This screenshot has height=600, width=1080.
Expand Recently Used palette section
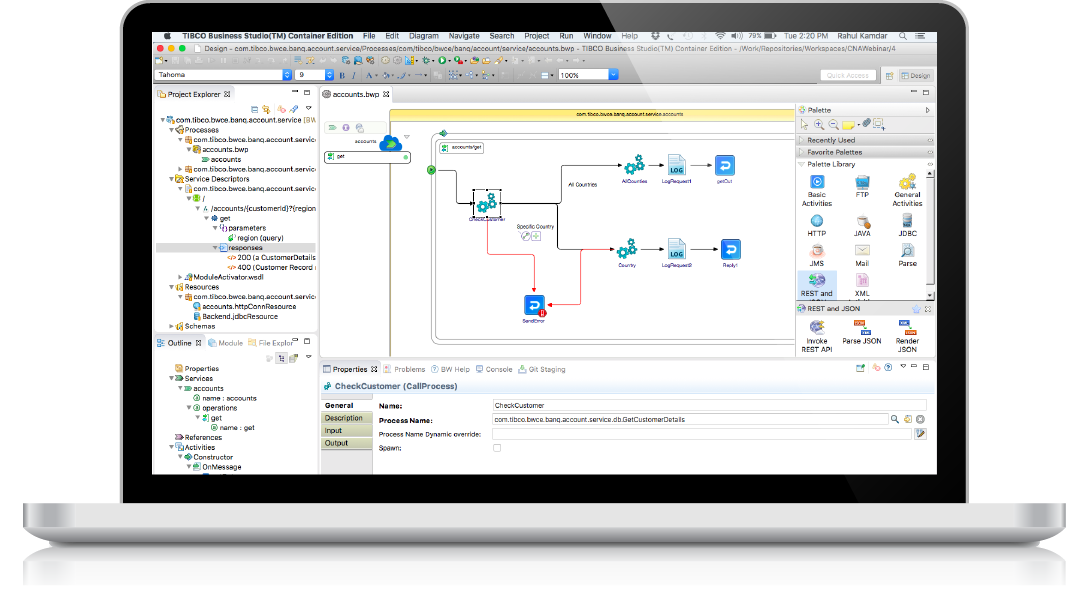(865, 140)
